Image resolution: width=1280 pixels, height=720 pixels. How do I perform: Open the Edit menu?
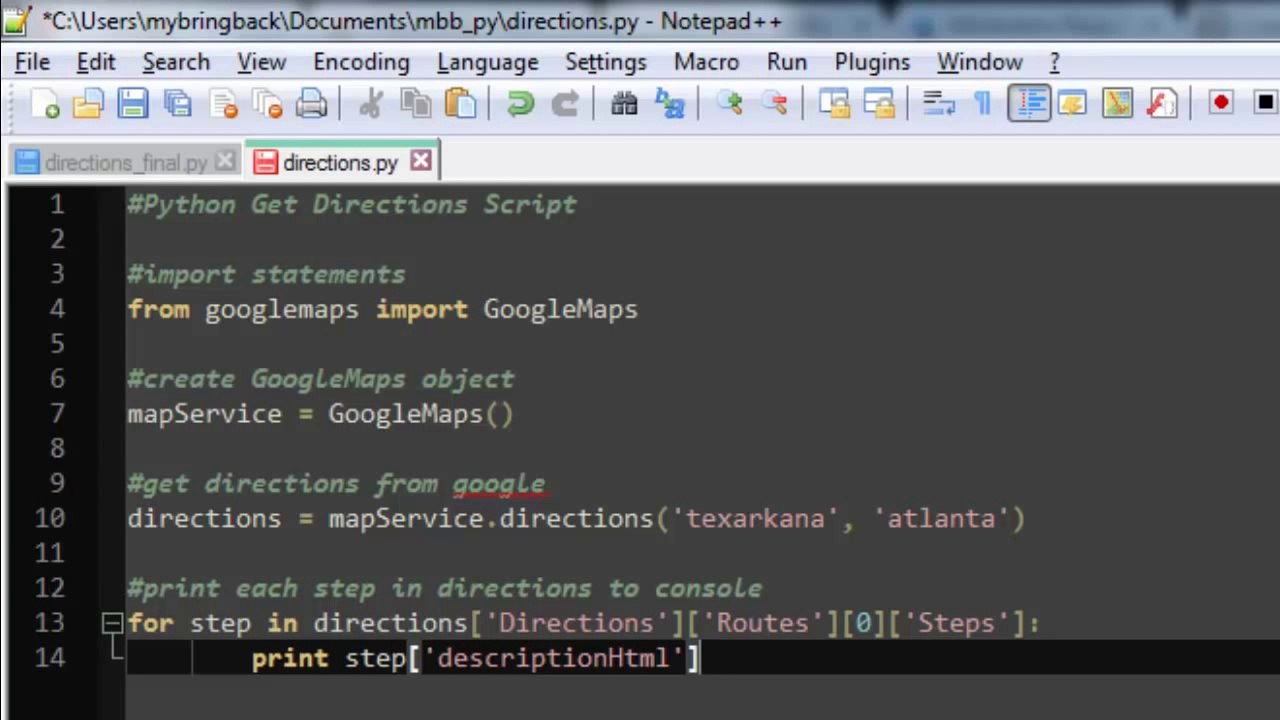pos(96,62)
